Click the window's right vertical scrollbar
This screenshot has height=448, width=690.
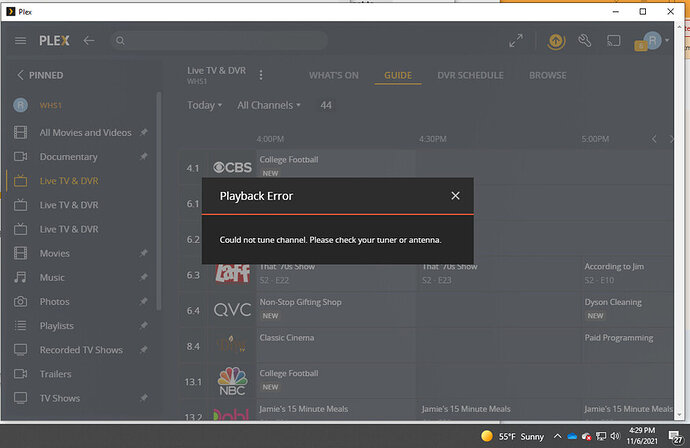click(679, 220)
